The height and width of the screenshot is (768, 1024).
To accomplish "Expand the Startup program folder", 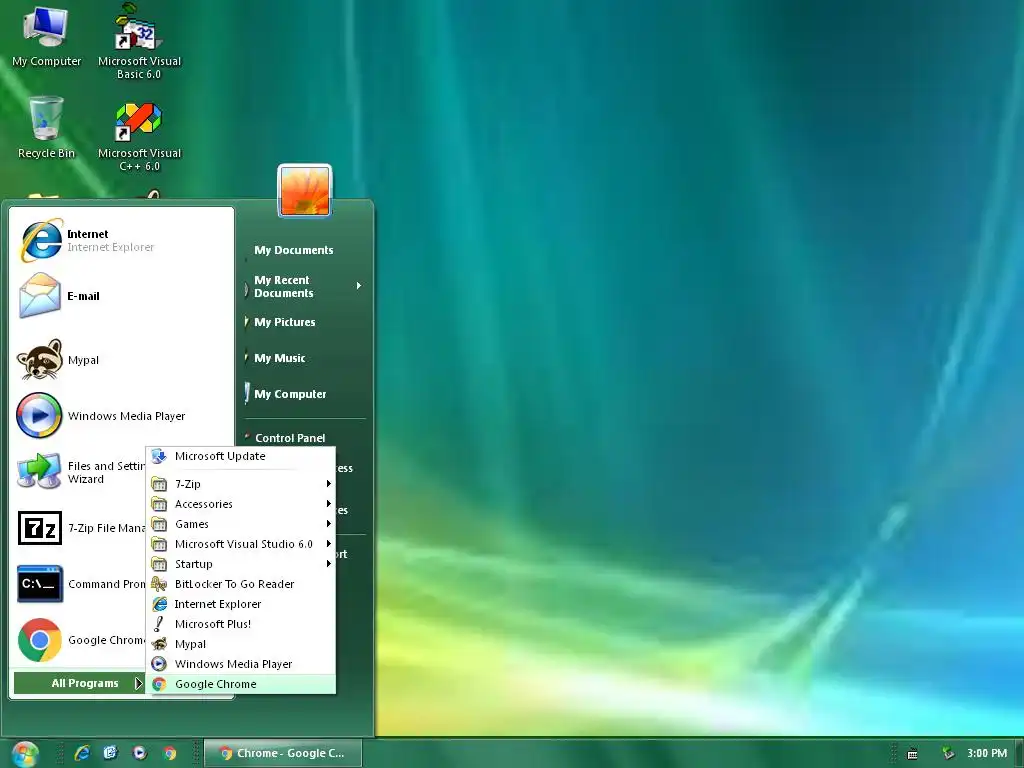I will 241,564.
